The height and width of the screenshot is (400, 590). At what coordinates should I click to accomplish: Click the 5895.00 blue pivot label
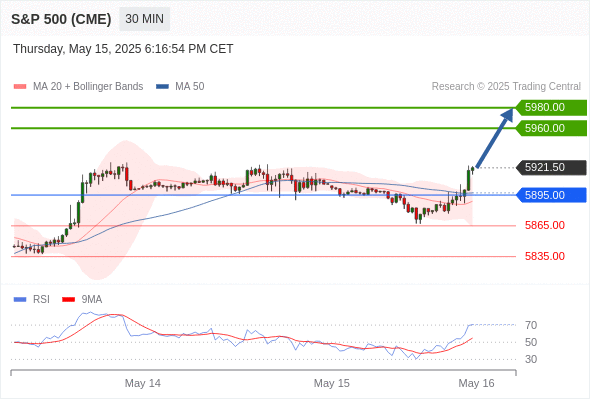[551, 195]
